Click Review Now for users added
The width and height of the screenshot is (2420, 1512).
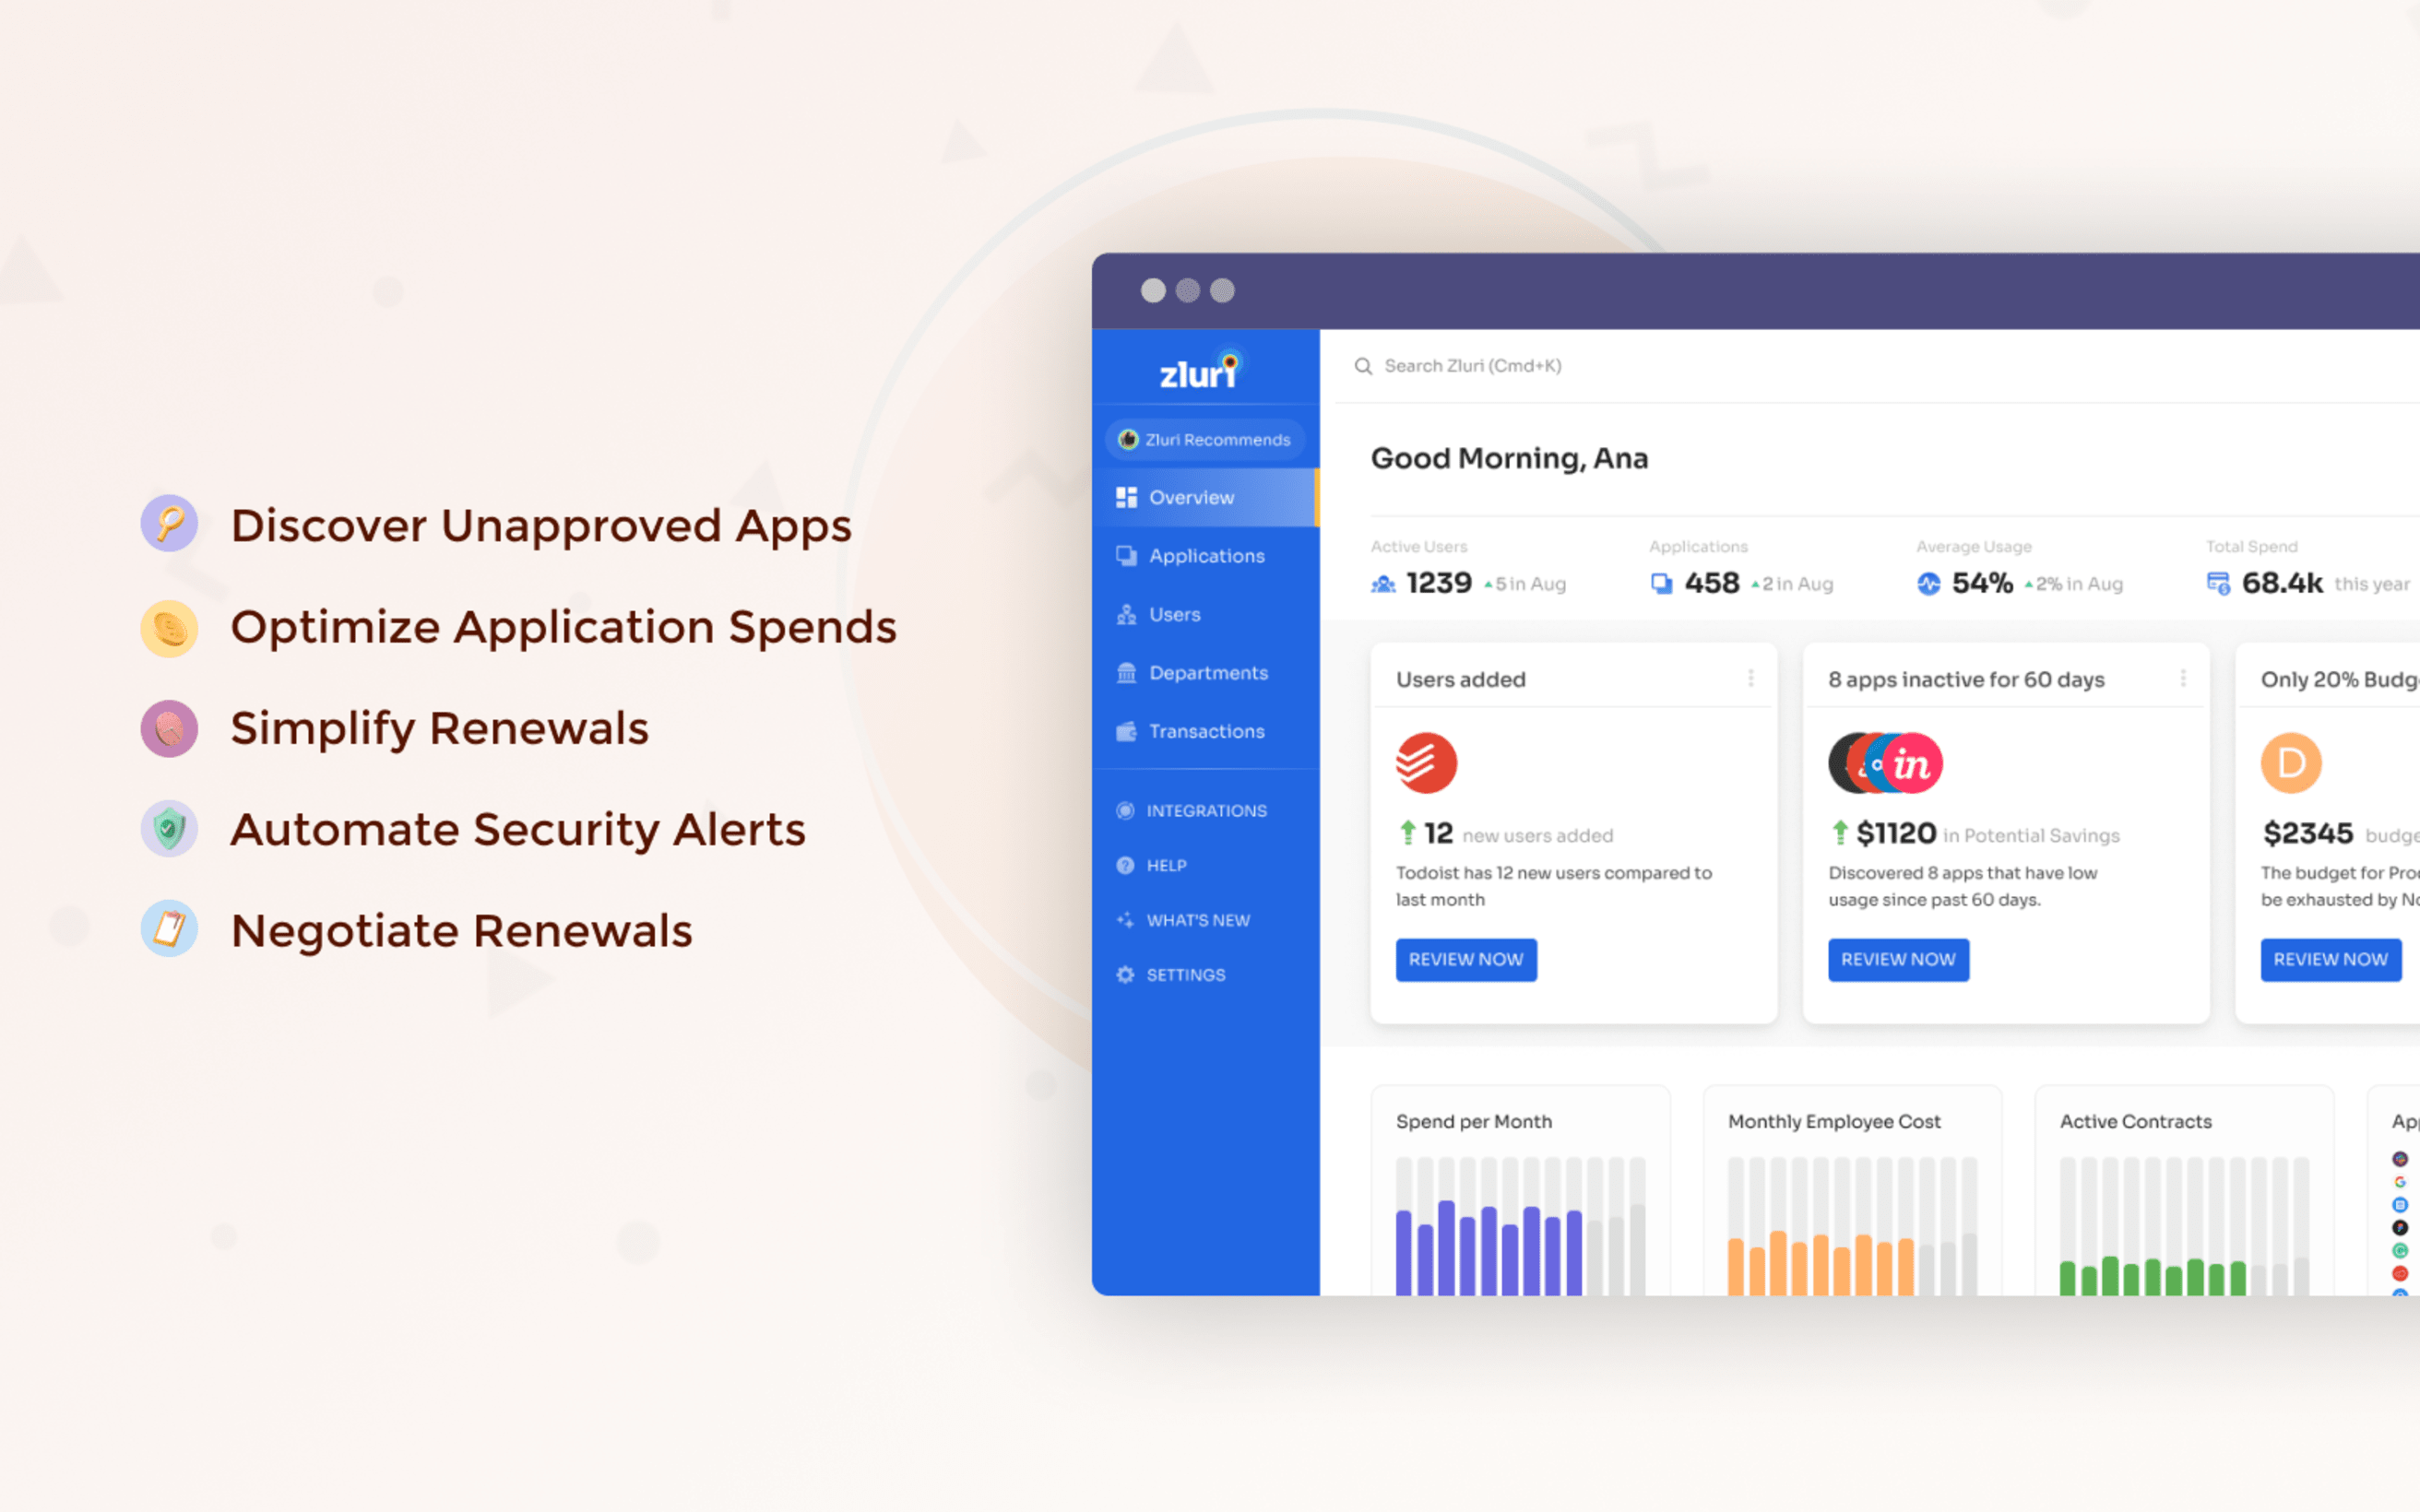1464,958
